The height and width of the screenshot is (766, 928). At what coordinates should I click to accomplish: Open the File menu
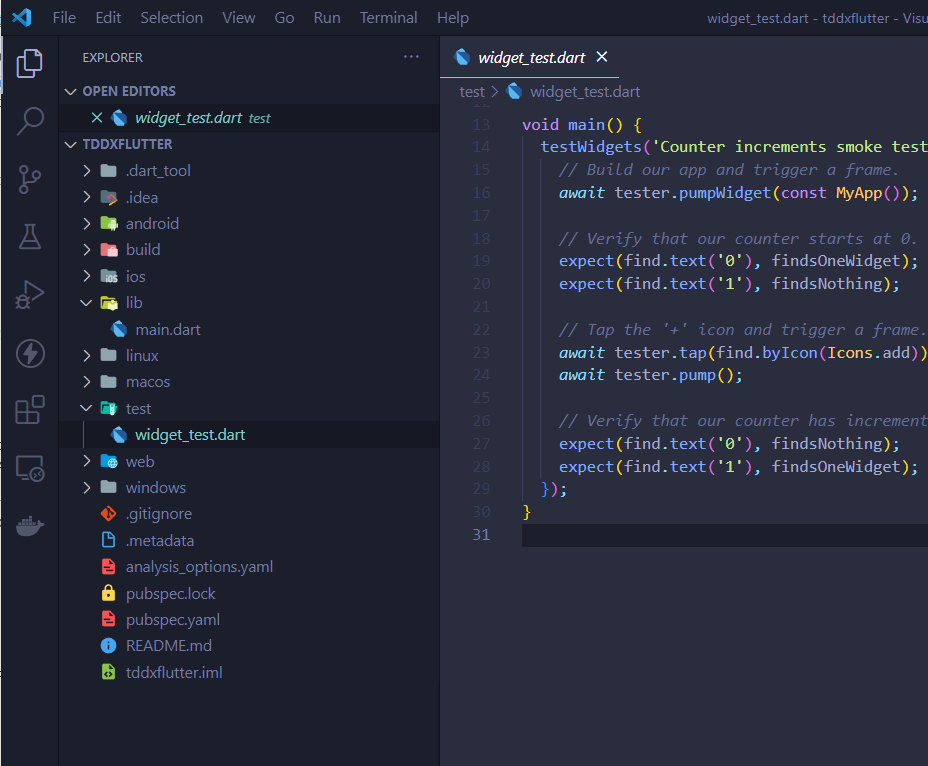[x=64, y=18]
